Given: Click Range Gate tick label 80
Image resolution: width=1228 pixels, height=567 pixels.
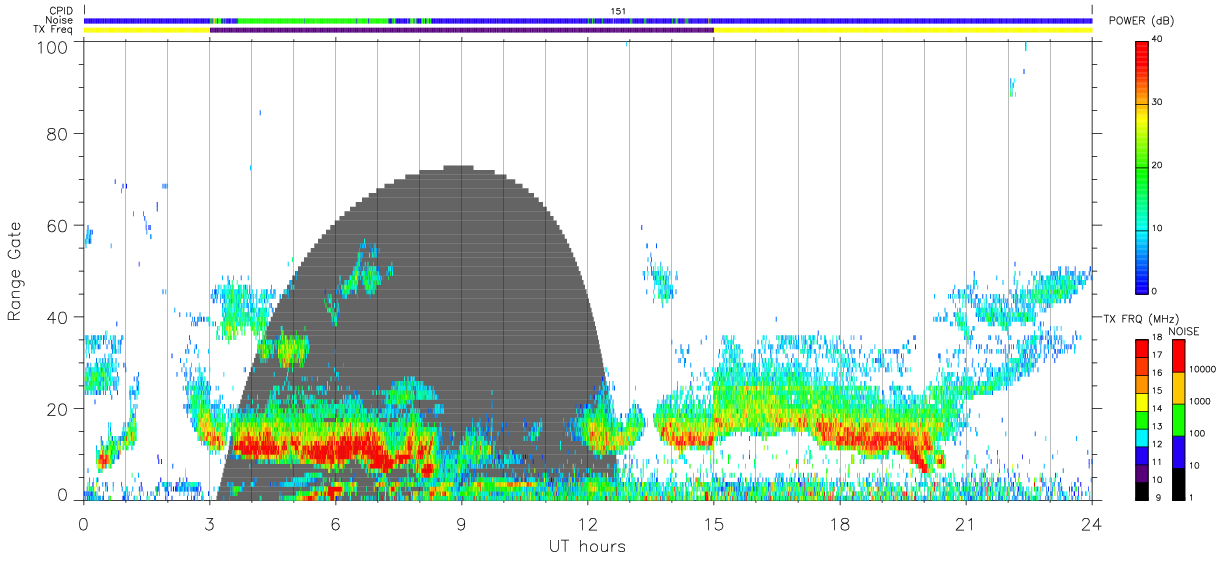Looking at the screenshot, I should pyautogui.click(x=59, y=133).
